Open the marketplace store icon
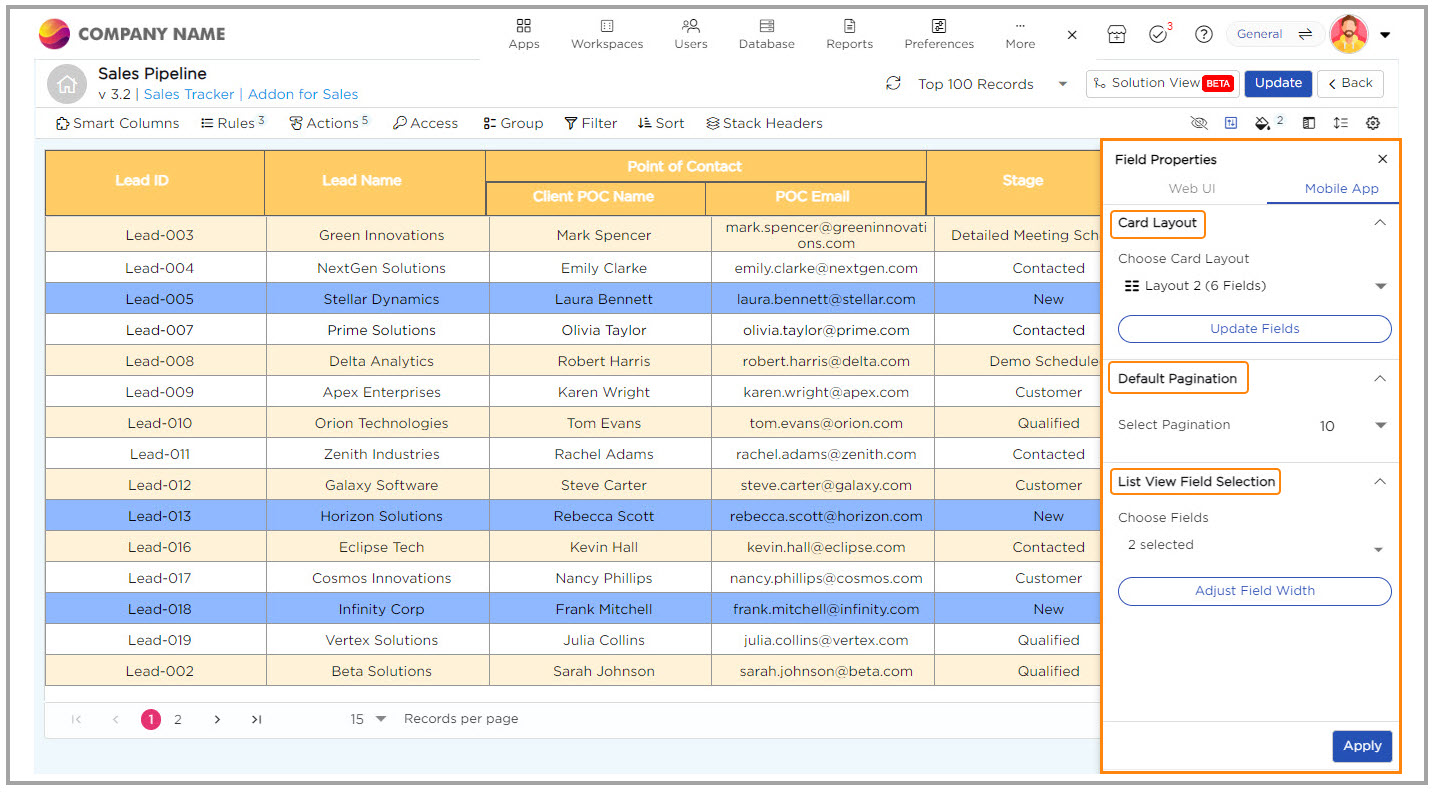 (x=1116, y=34)
